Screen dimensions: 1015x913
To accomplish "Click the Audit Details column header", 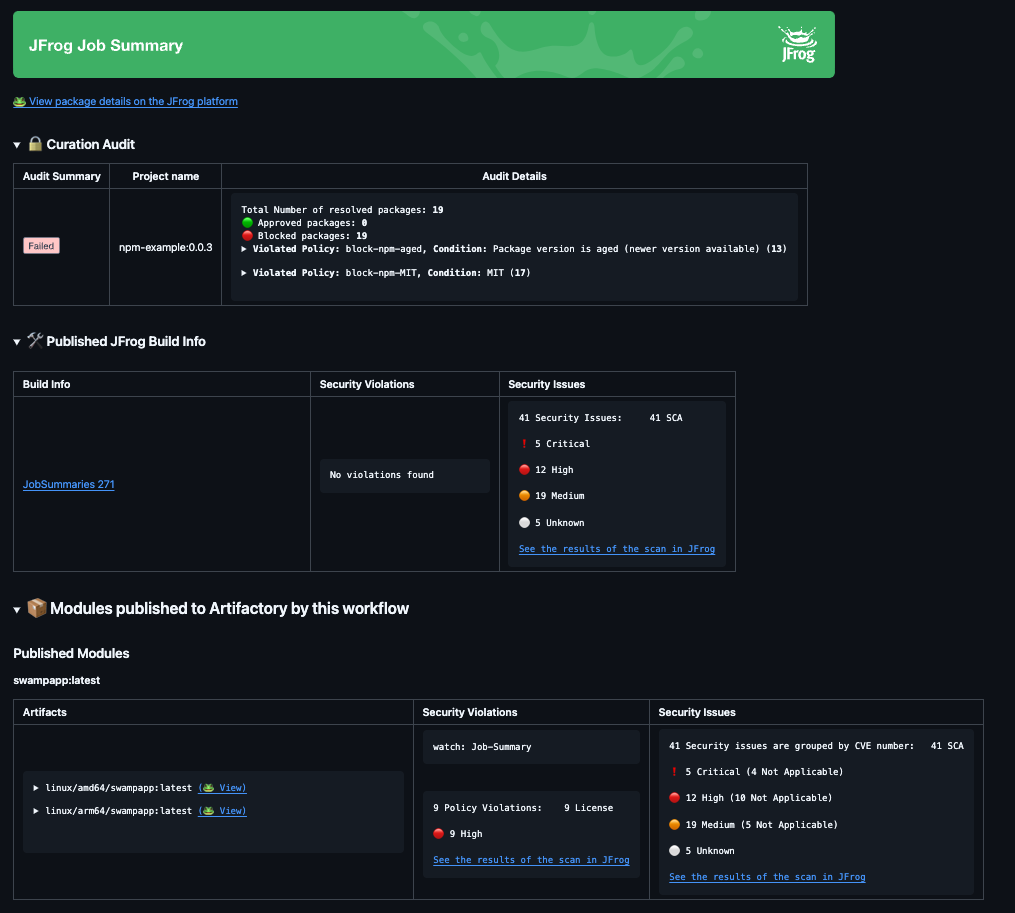I will tap(514, 176).
